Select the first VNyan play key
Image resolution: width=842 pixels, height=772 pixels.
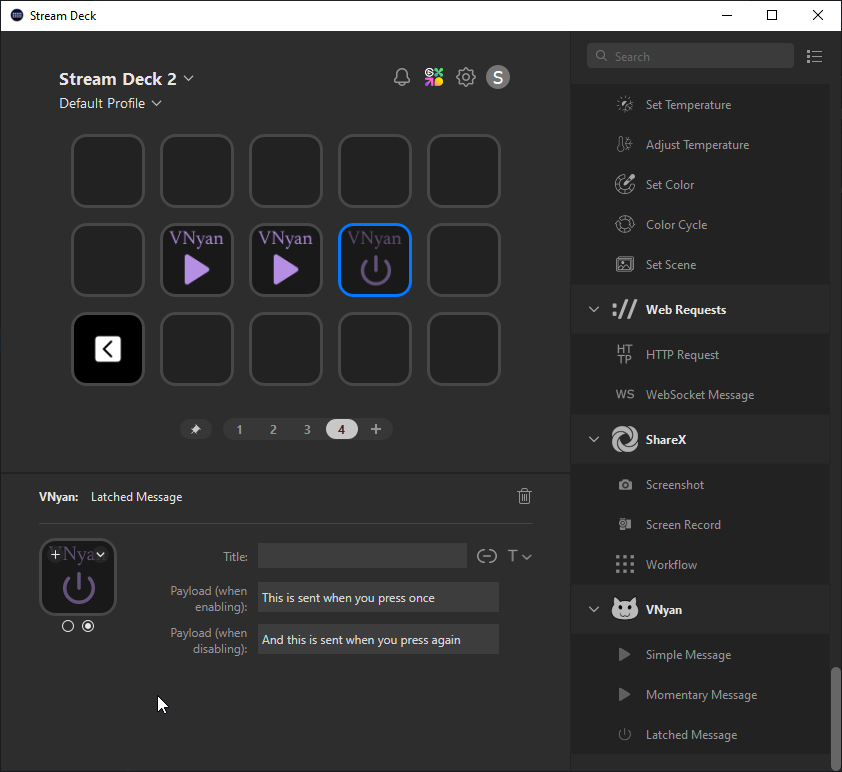click(x=197, y=260)
